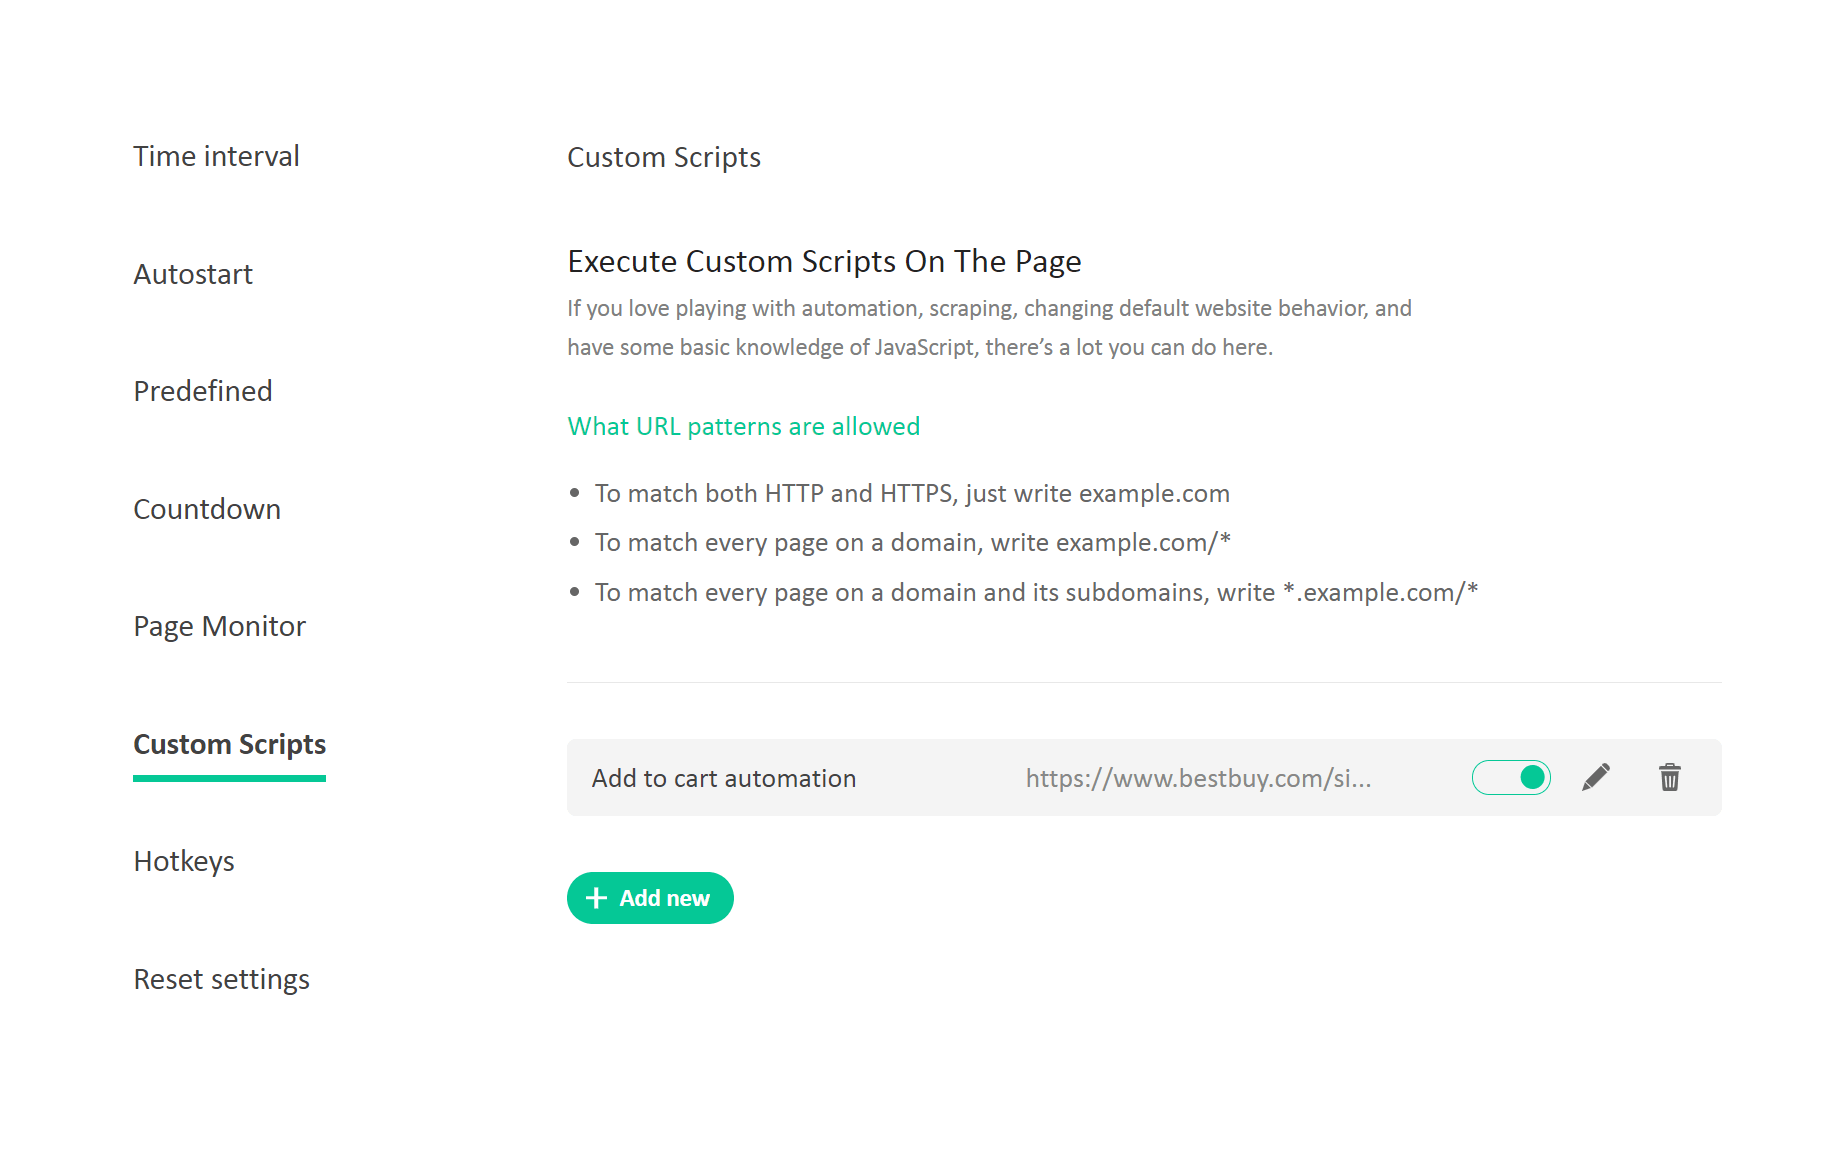Click Reset settings in the sidebar
Image resolution: width=1843 pixels, height=1152 pixels.
point(221,979)
